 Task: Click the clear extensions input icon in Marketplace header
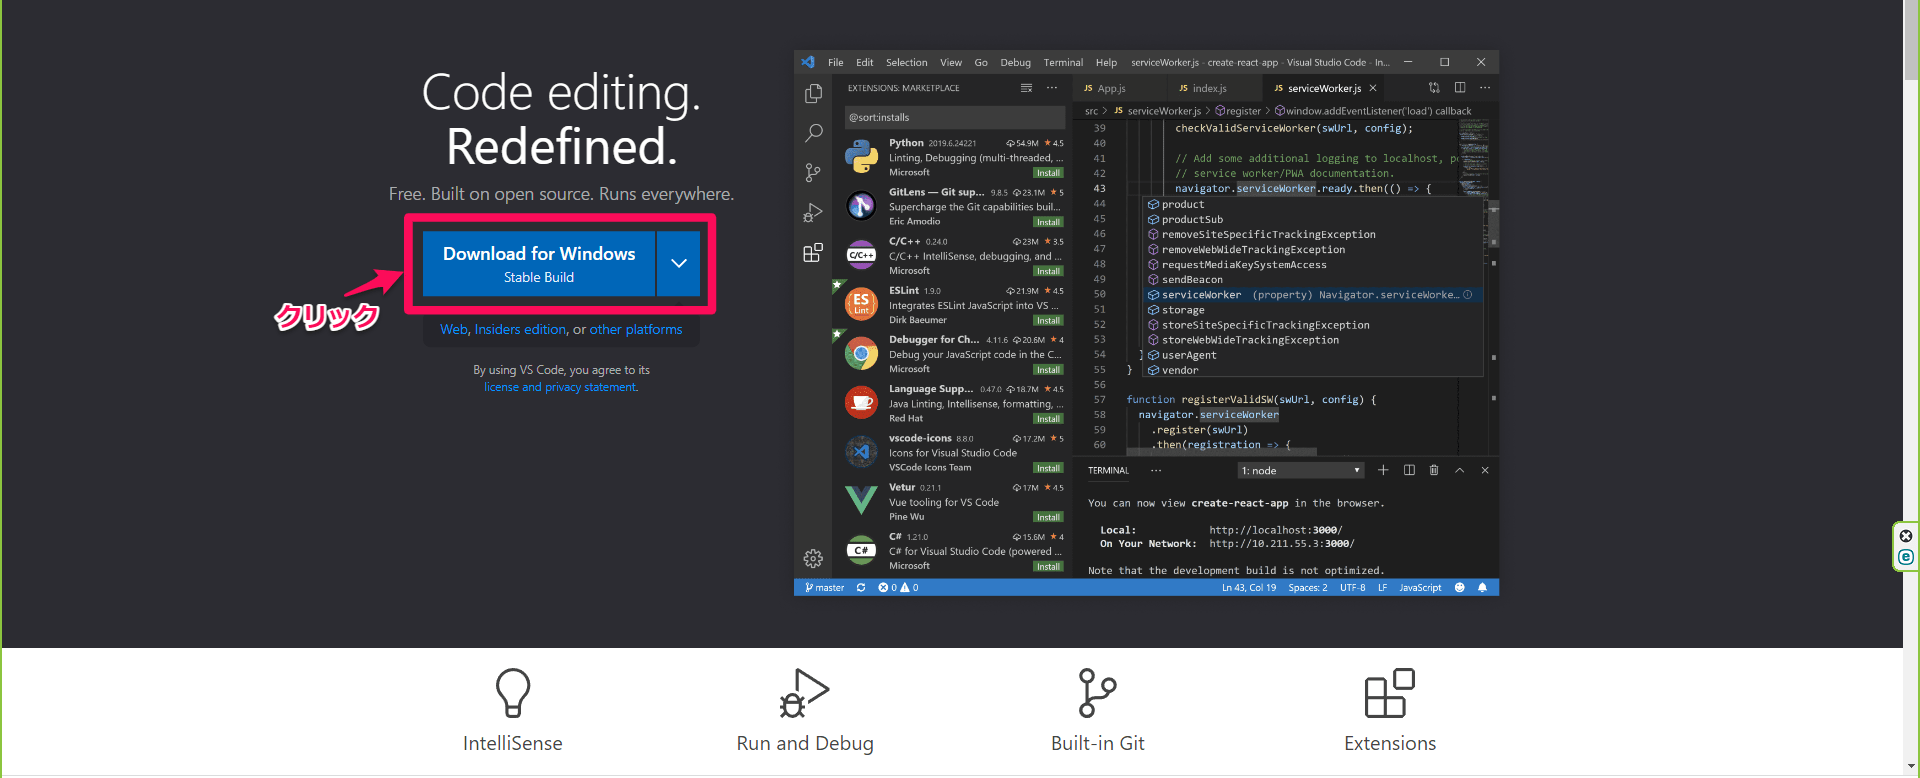point(1026,88)
